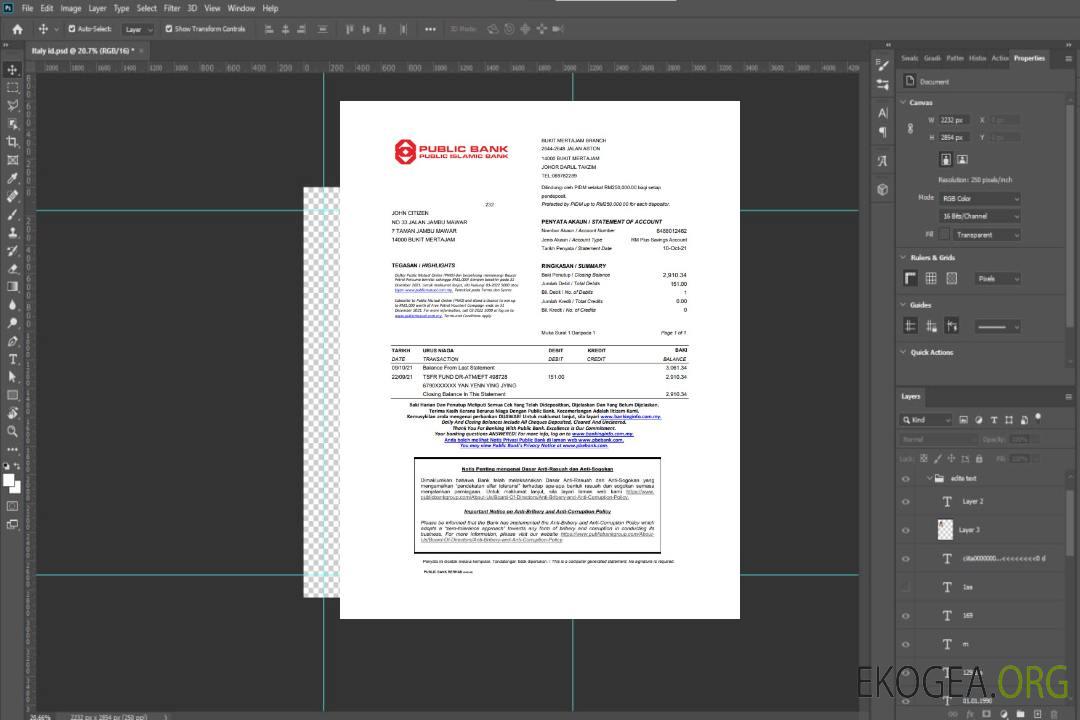This screenshot has height=720, width=1080.
Task: Select the Horizontal Type tool
Action: pos(12,359)
